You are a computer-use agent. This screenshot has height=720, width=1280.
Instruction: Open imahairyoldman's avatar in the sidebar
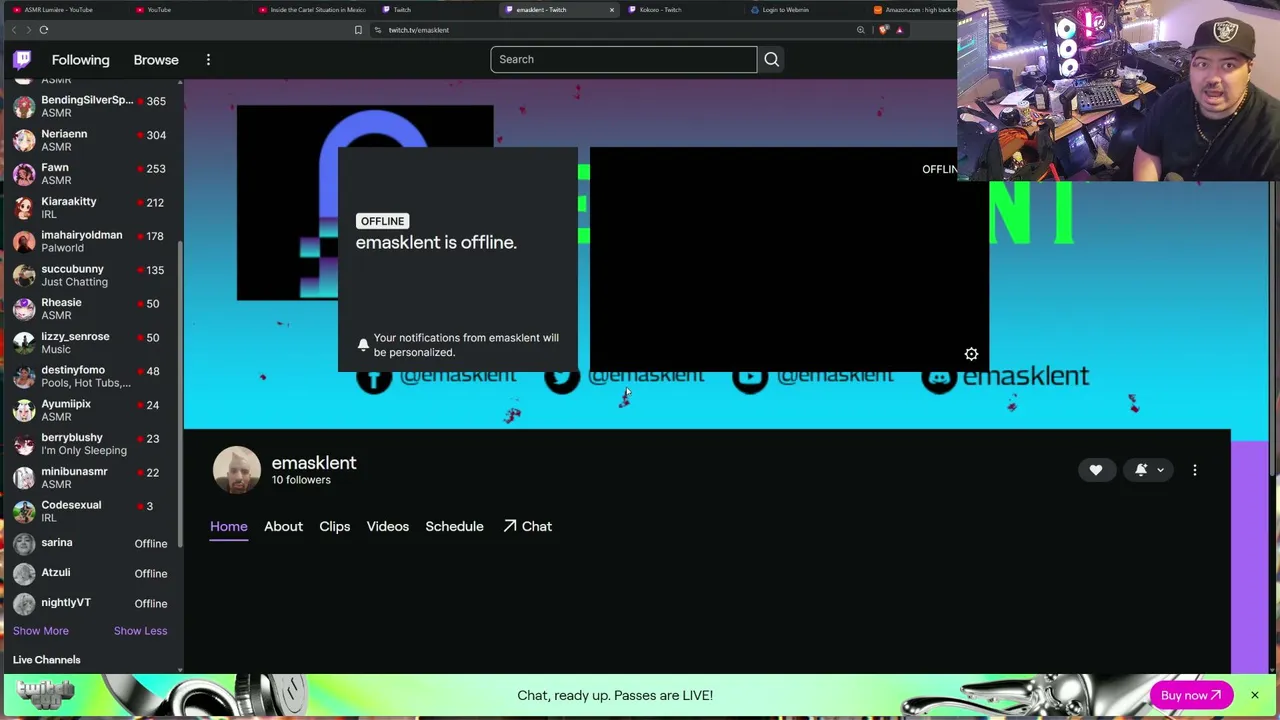coord(24,241)
